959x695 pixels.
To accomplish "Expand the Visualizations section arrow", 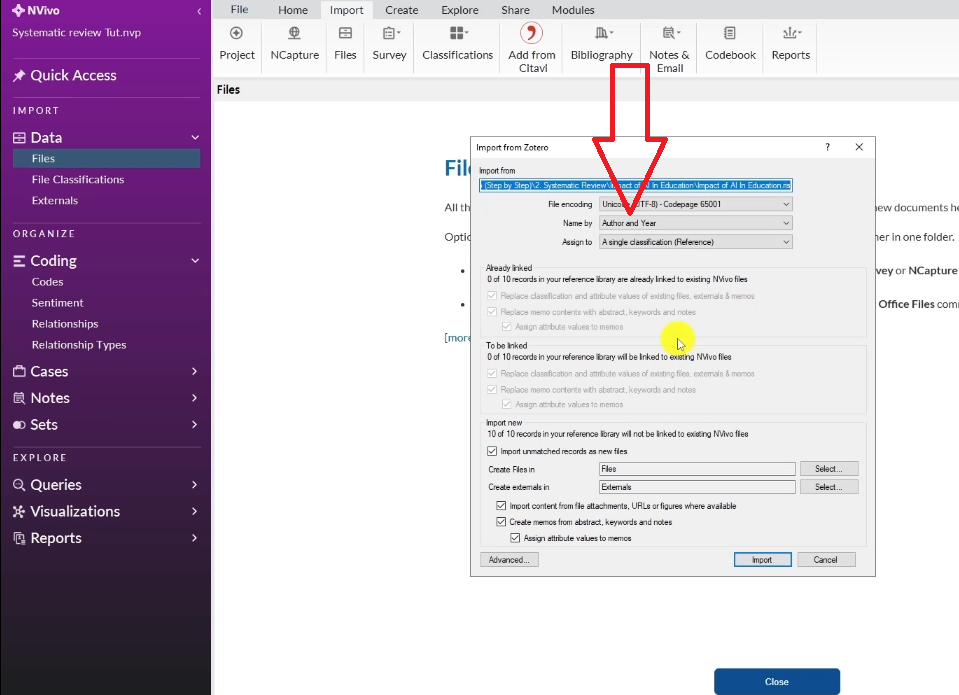I will 194,511.
